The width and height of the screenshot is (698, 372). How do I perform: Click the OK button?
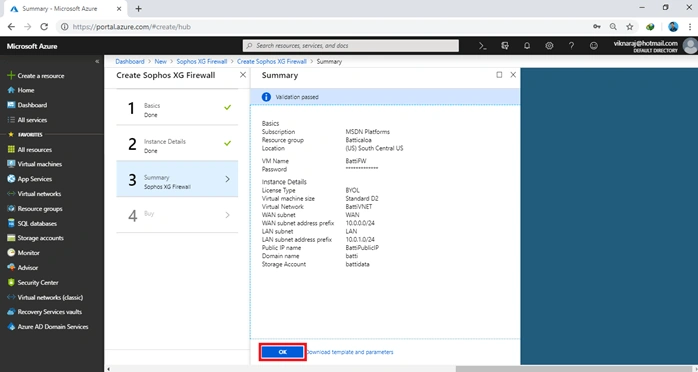tap(283, 352)
